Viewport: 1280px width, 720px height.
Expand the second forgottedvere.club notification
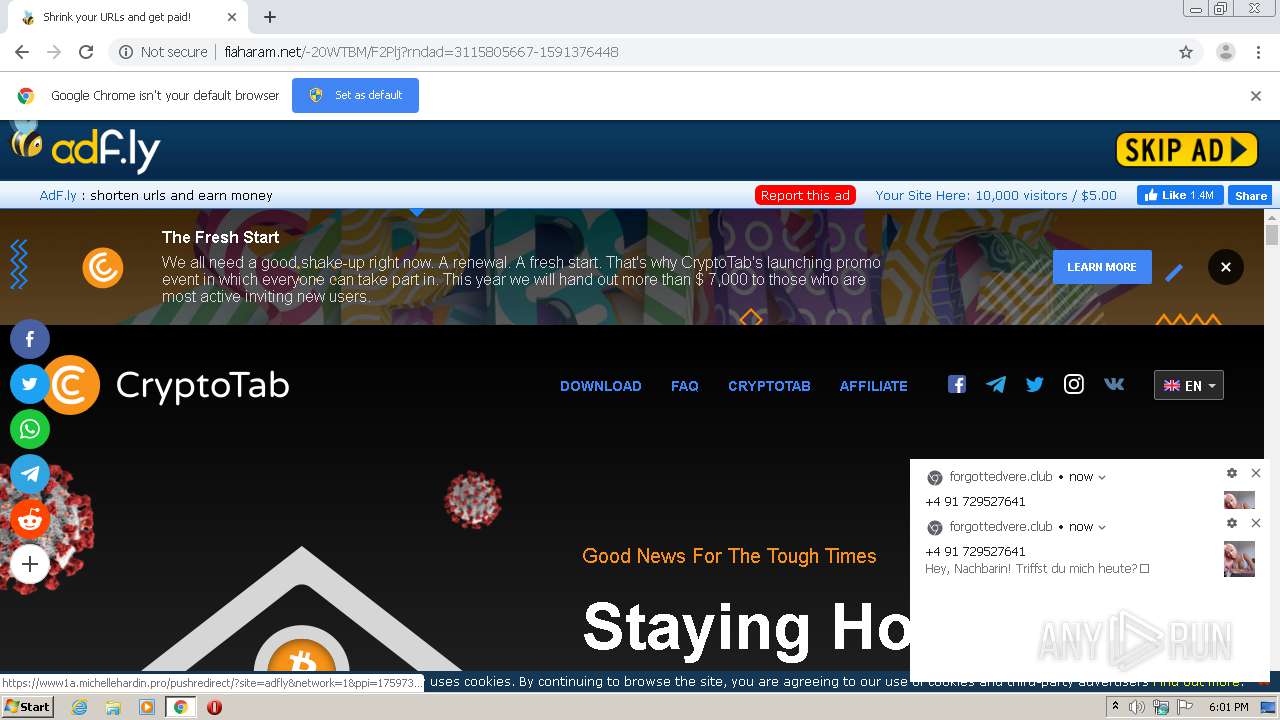click(1102, 527)
